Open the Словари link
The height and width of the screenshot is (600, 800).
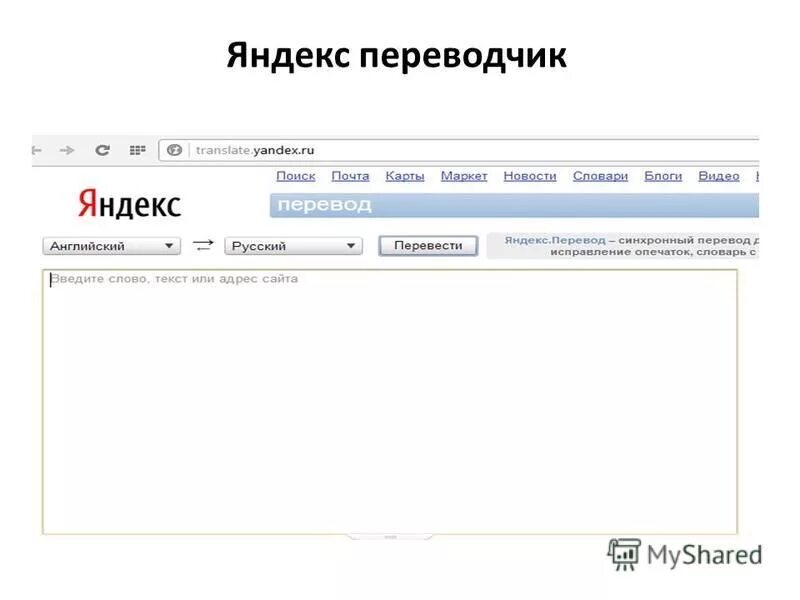point(601,176)
